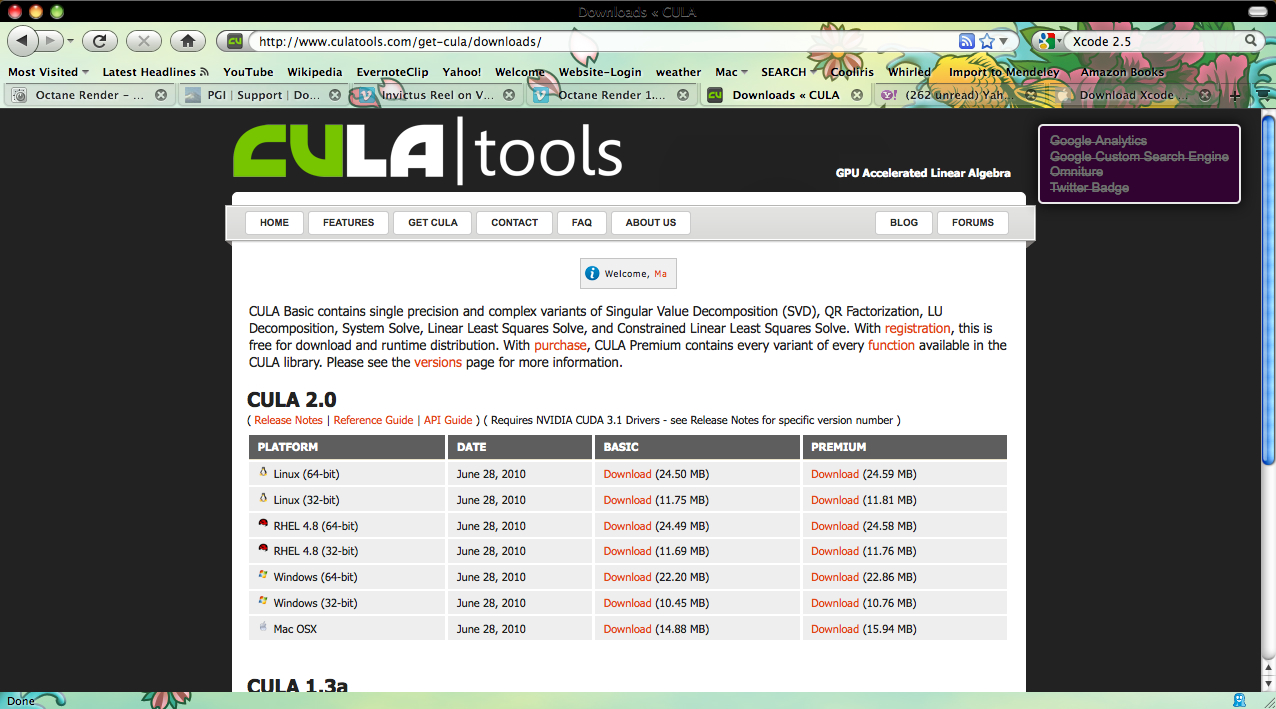Click the stop loading button
This screenshot has height=709, width=1276.
point(144,41)
